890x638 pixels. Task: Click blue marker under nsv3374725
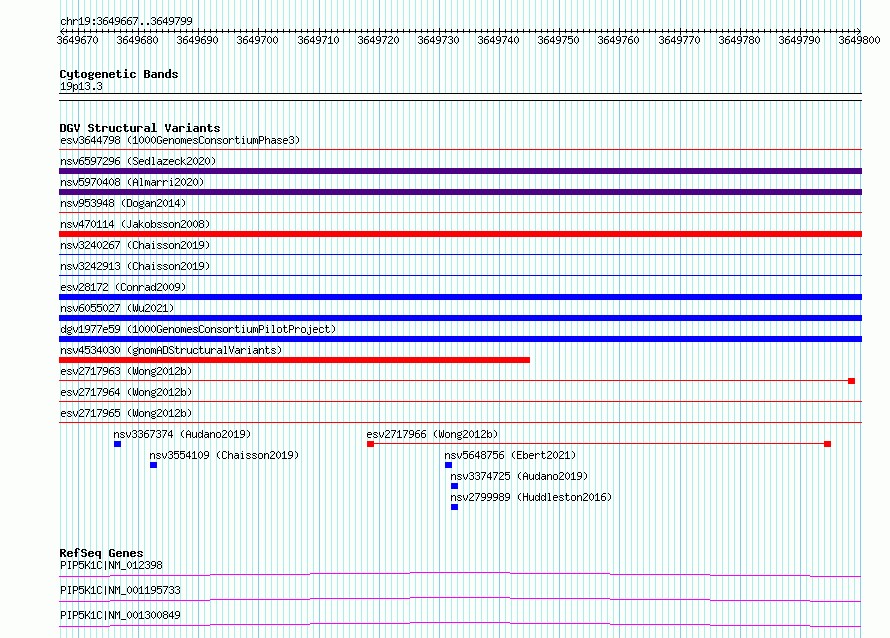(x=455, y=486)
